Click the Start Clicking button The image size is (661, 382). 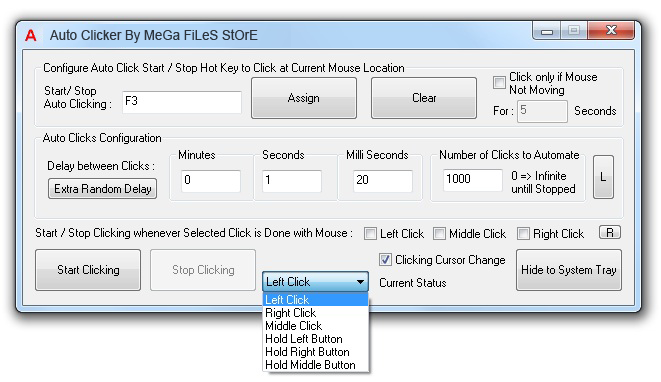point(88,270)
